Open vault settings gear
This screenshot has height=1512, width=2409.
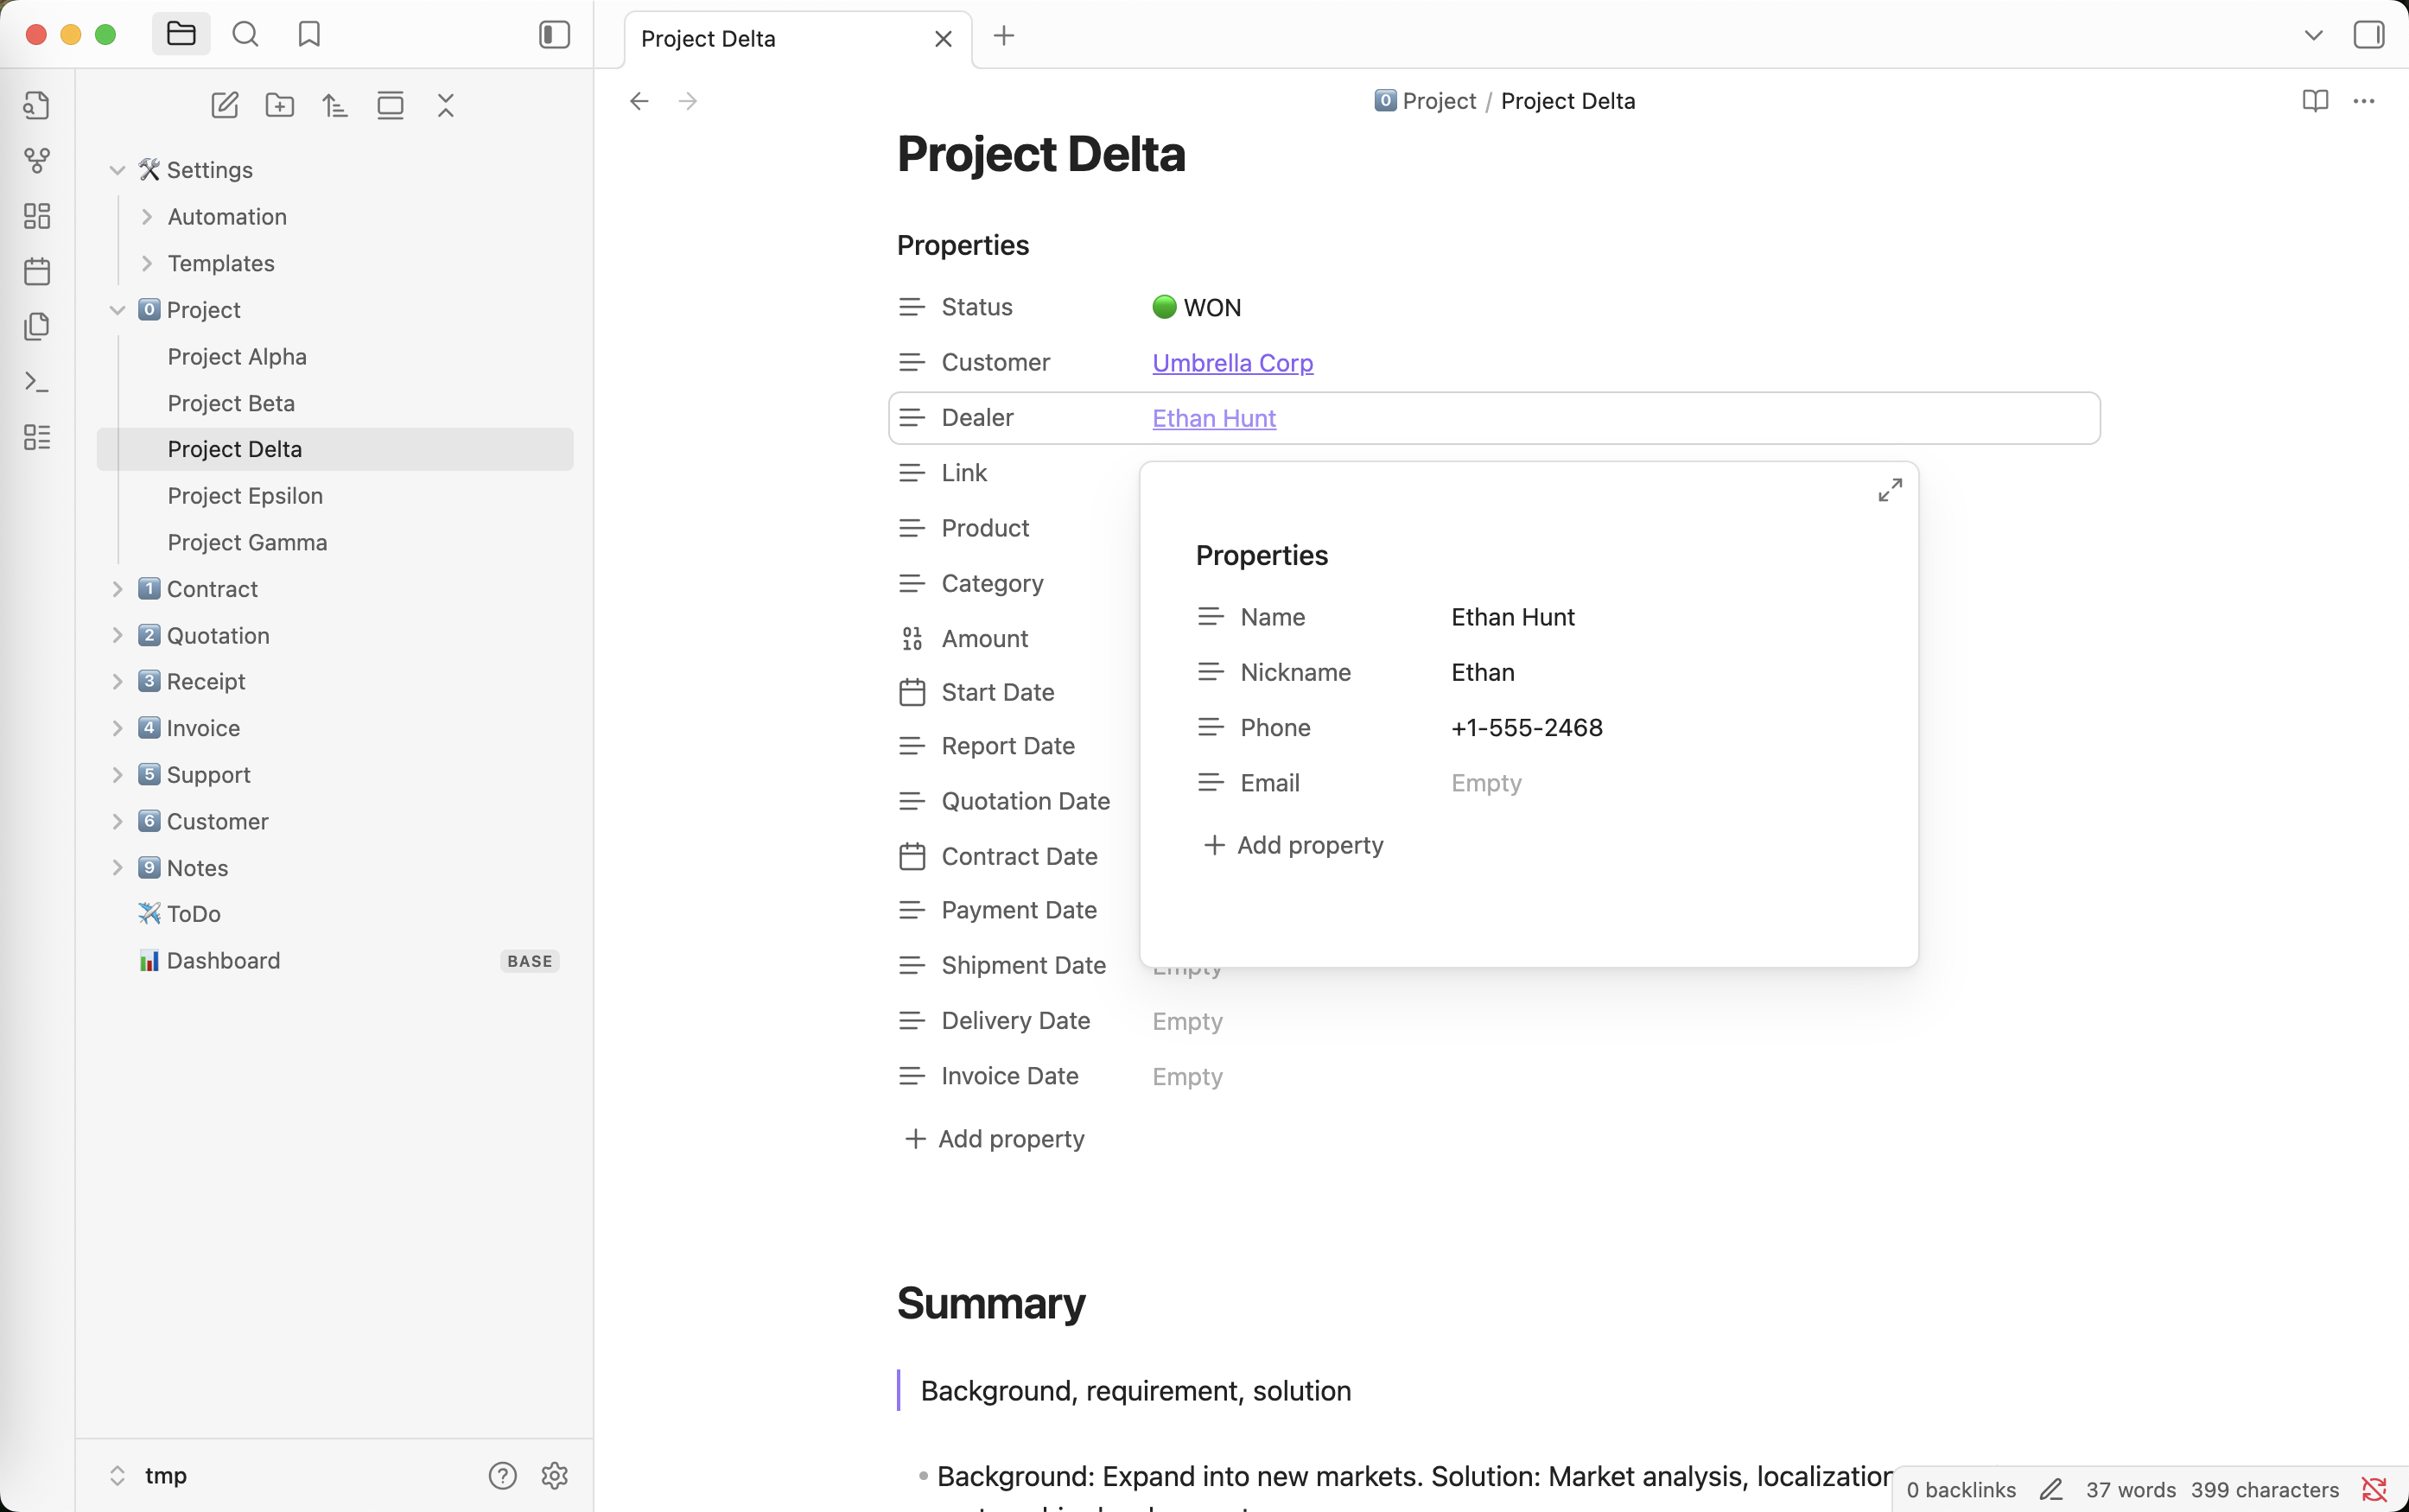555,1475
